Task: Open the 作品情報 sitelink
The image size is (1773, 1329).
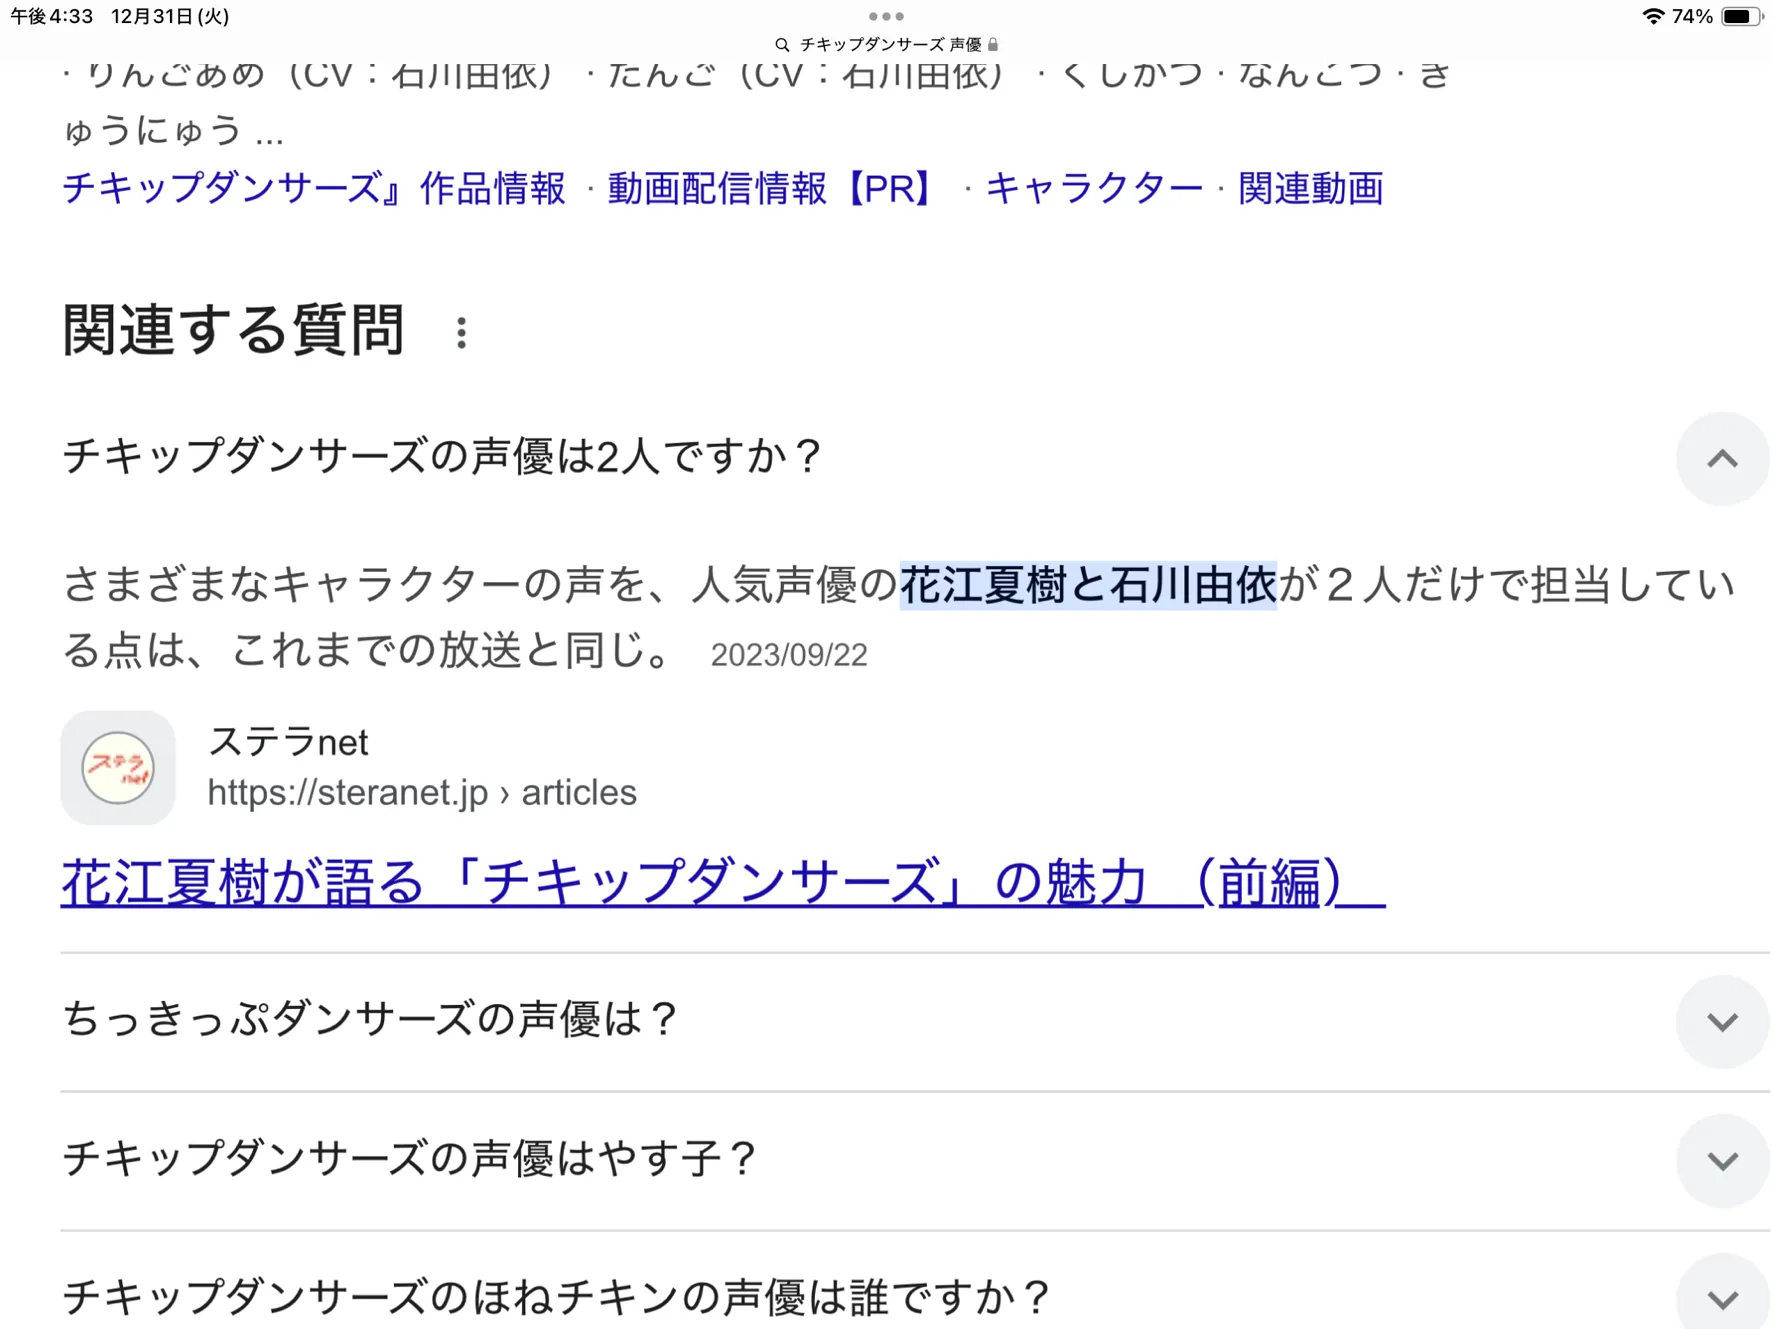Action: tap(314, 188)
